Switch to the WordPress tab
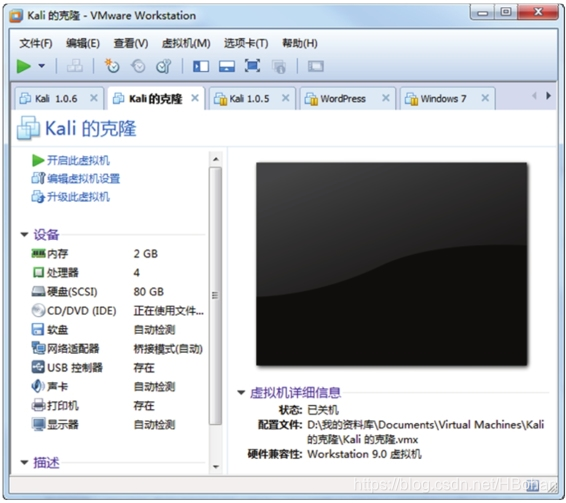 tap(348, 99)
